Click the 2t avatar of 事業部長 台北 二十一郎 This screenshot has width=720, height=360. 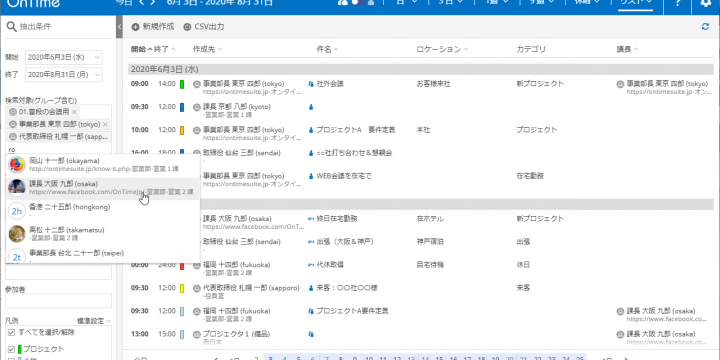(x=17, y=257)
